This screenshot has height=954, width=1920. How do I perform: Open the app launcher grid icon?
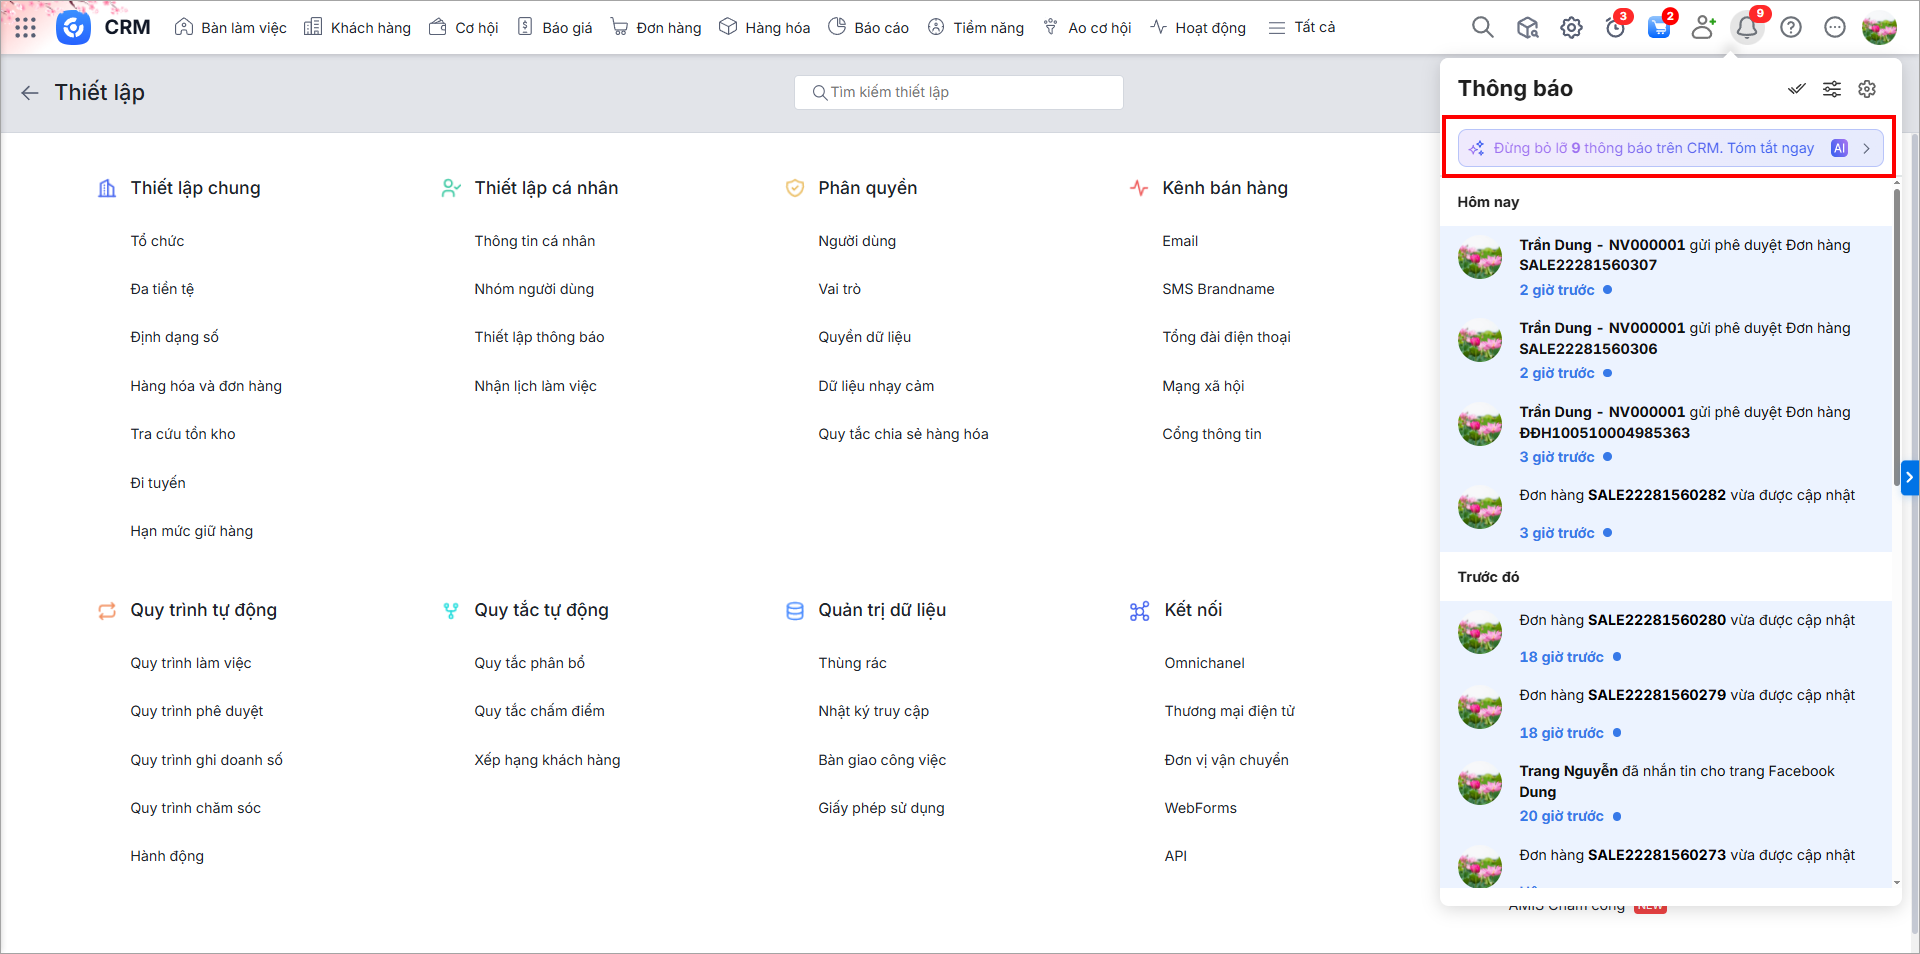click(26, 28)
